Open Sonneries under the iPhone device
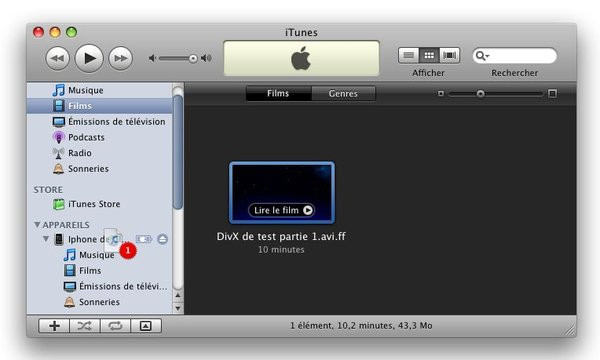Image resolution: width=600 pixels, height=360 pixels. pyautogui.click(x=99, y=302)
